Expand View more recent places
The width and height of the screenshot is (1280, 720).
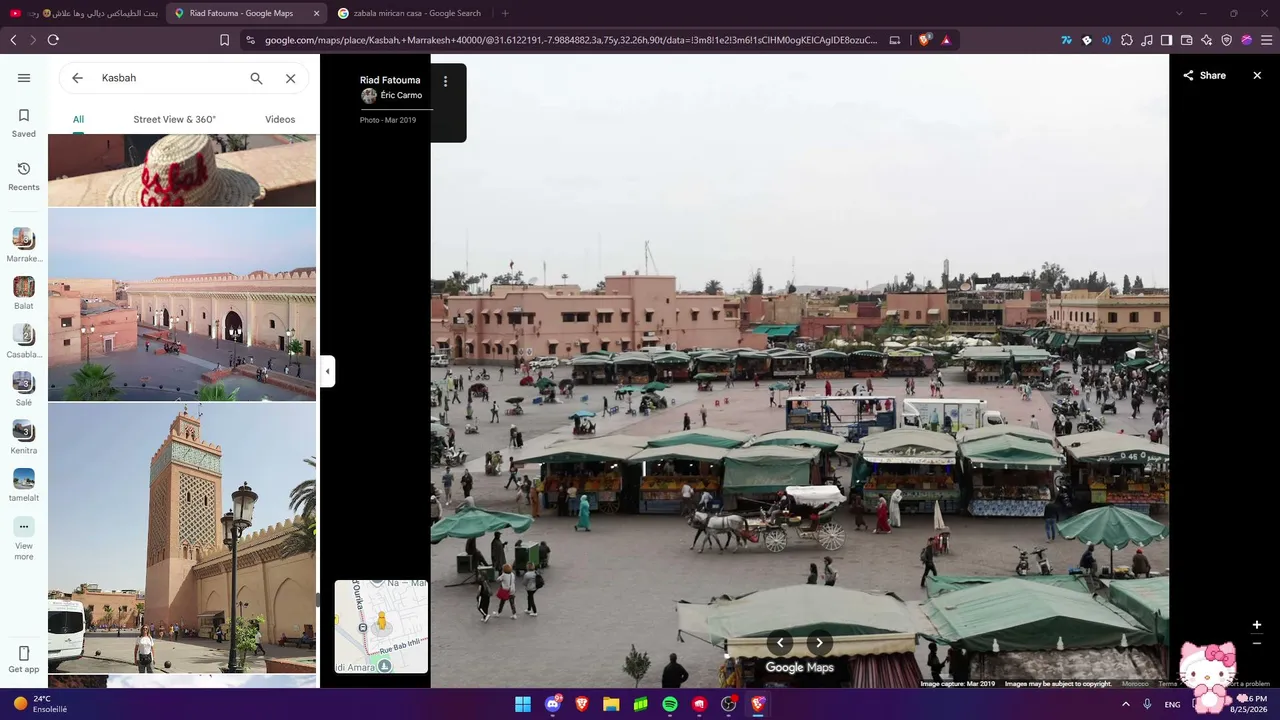[x=24, y=538]
